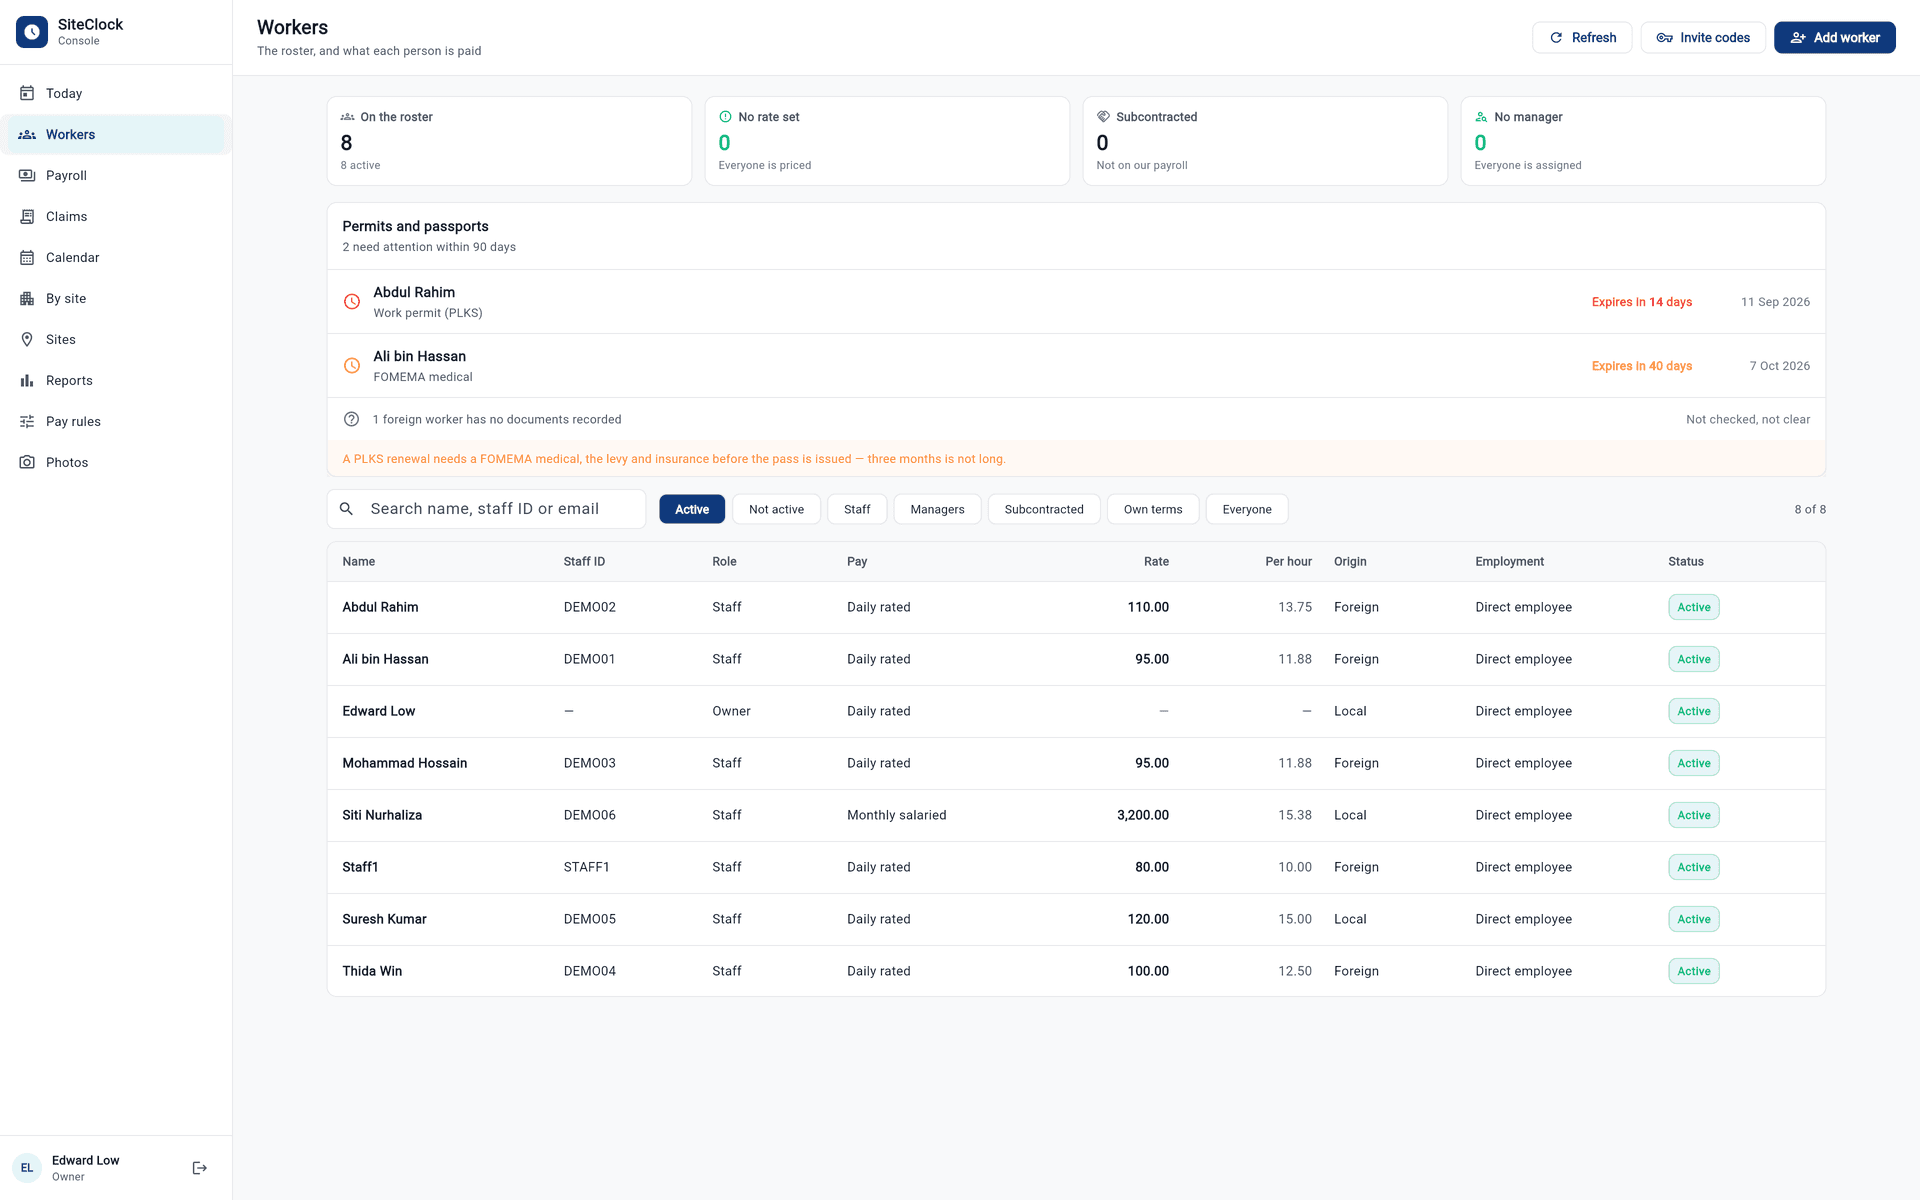Click the By site building icon

[27, 298]
